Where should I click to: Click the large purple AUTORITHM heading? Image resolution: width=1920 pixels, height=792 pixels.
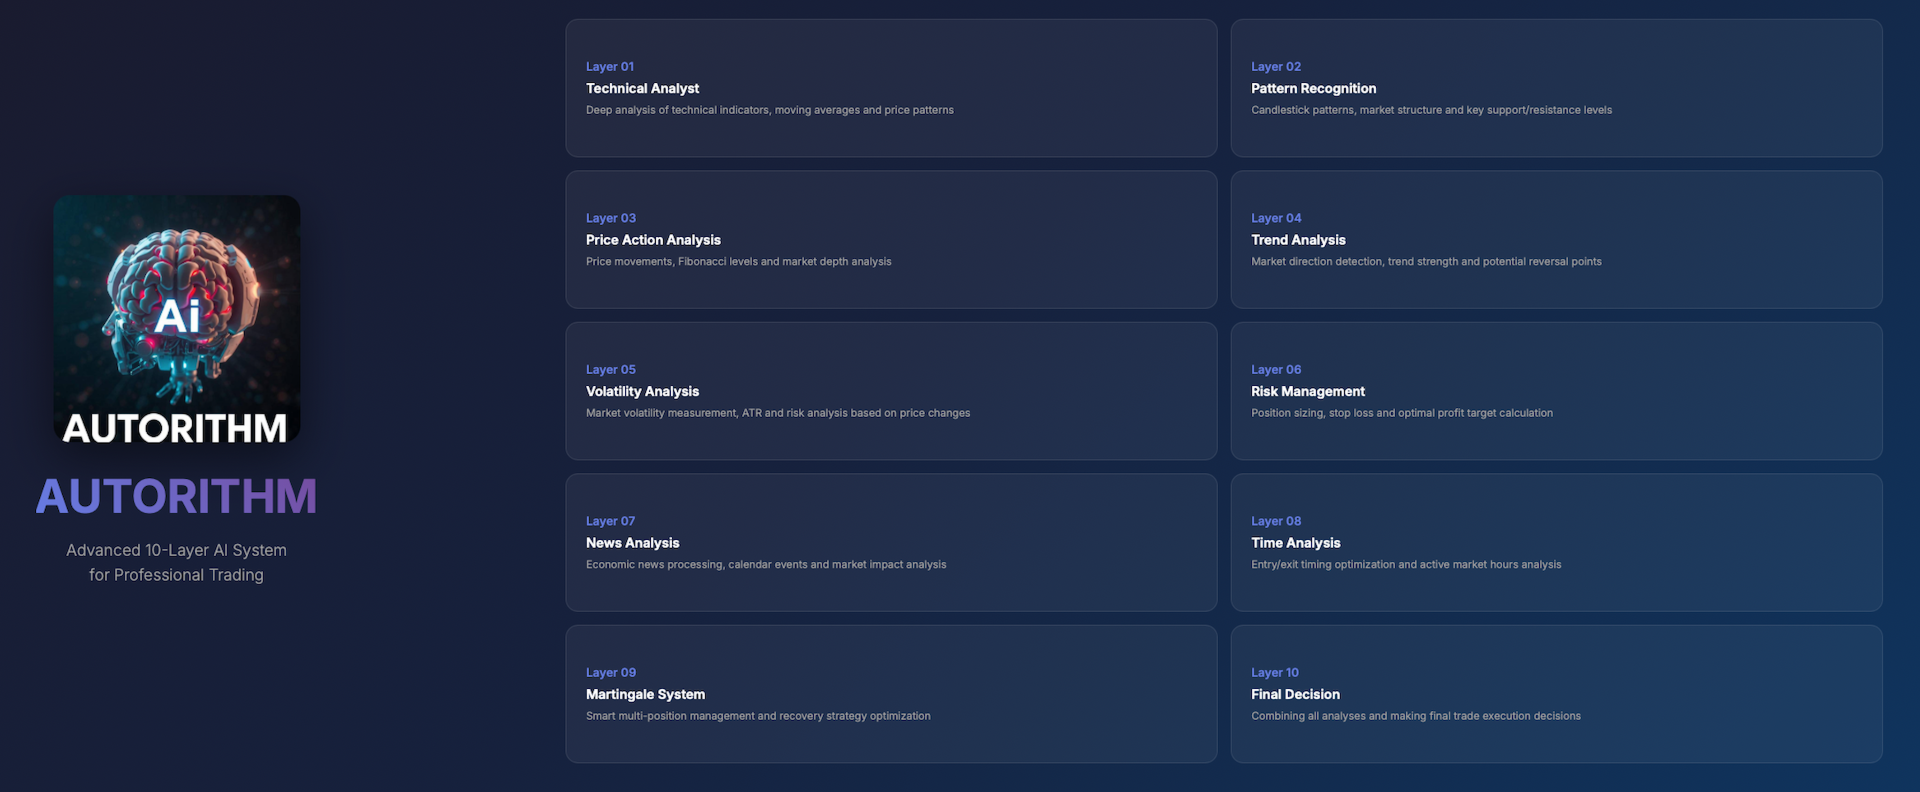(176, 497)
